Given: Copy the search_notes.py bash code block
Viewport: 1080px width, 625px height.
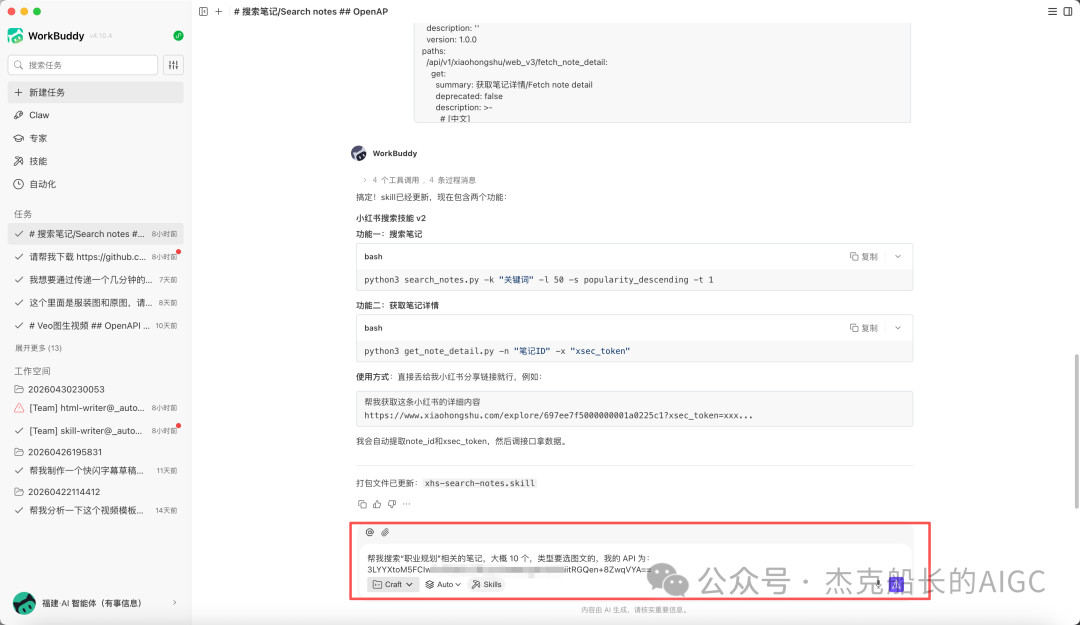Looking at the screenshot, I should coord(864,256).
